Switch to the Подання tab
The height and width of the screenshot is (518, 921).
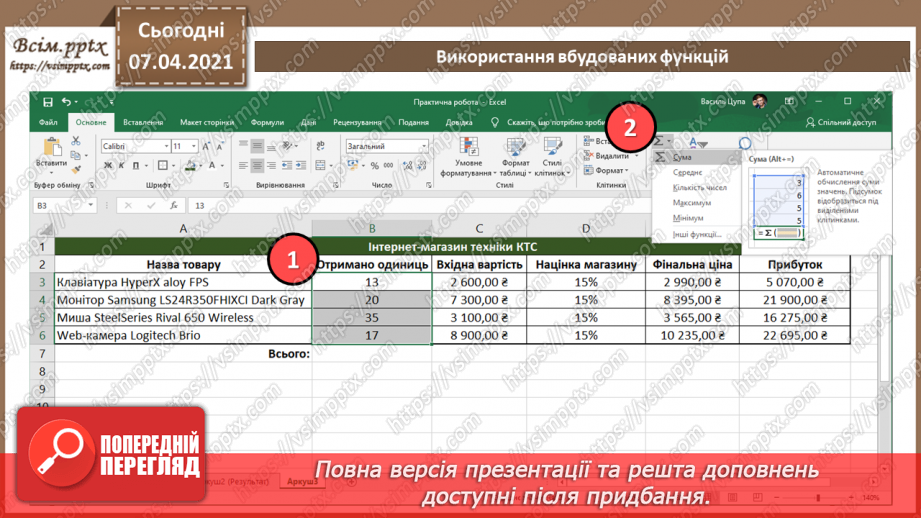(x=414, y=122)
